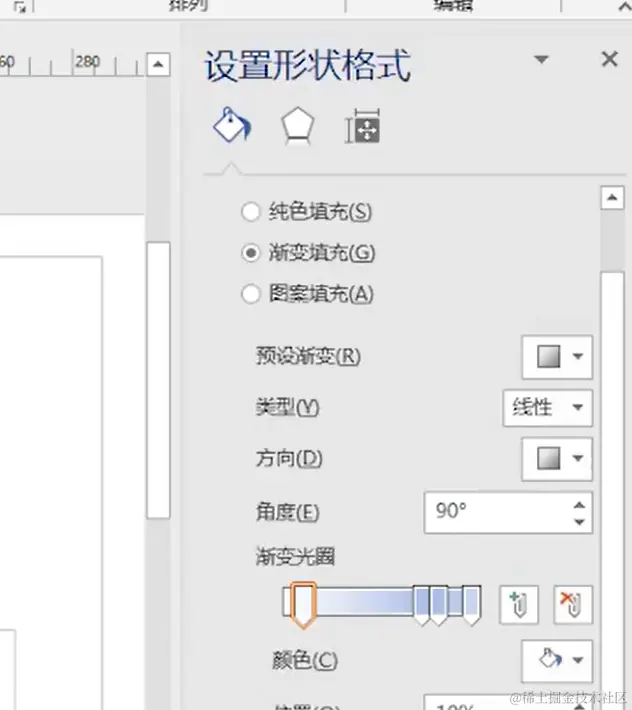Select the rightmost gradient stop
The image size is (632, 710).
pyautogui.click(x=471, y=605)
